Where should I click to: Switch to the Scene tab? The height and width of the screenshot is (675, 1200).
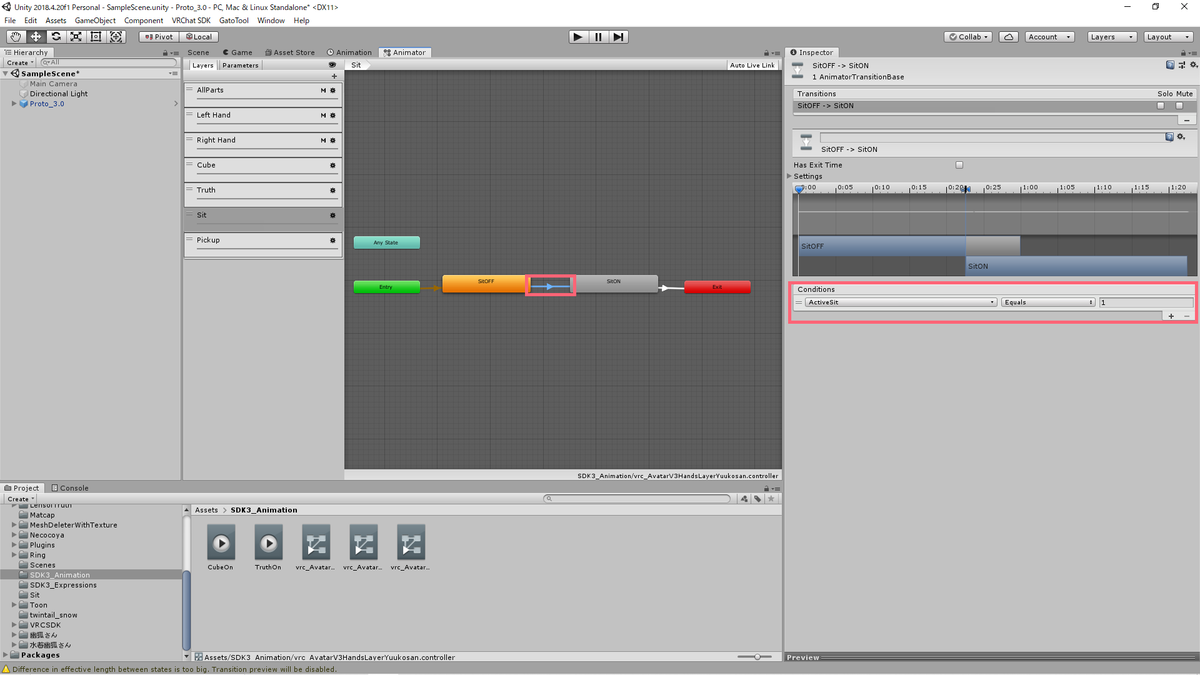(198, 52)
